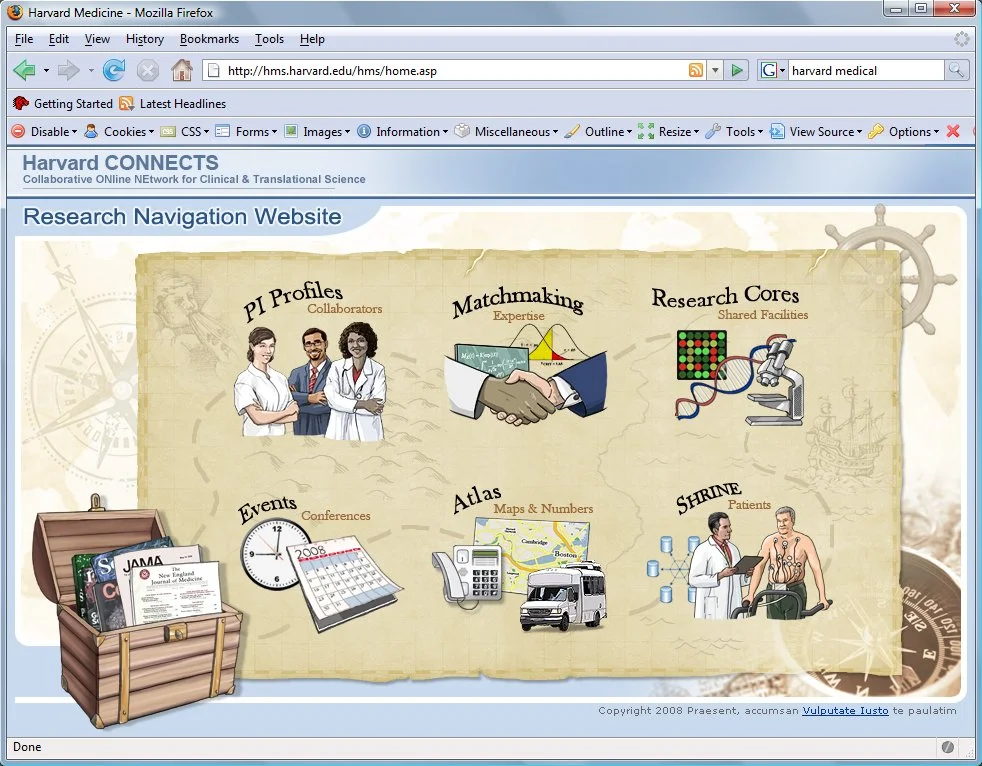This screenshot has width=982, height=766.
Task: Expand the Miscellaneous developer toolbar menu
Action: point(506,132)
